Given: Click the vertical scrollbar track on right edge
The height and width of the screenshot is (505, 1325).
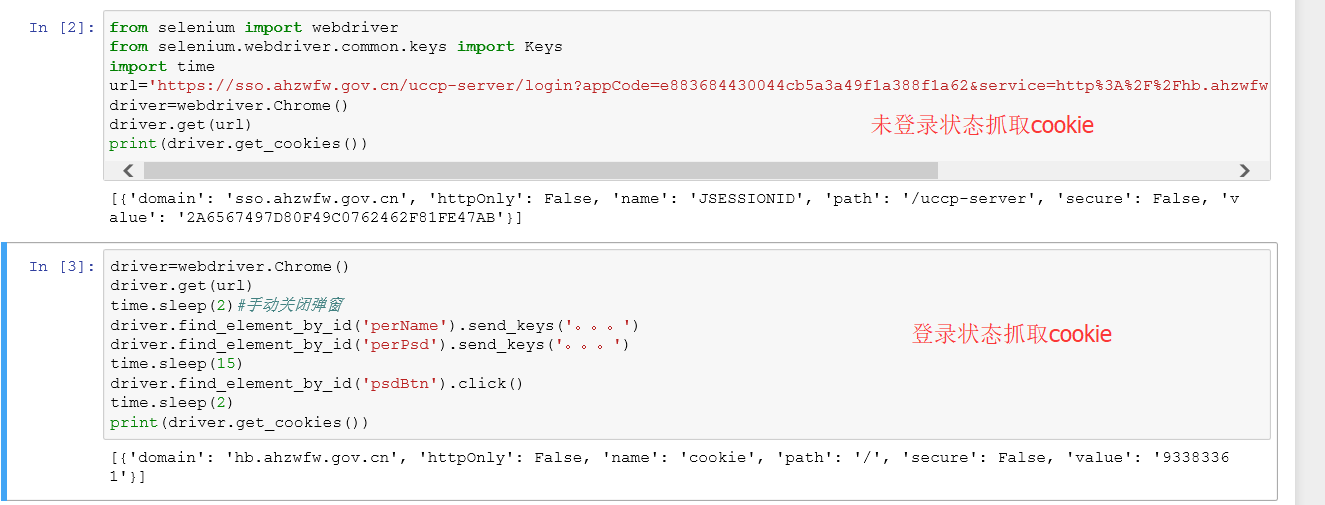Looking at the screenshot, I should click(x=1310, y=252).
